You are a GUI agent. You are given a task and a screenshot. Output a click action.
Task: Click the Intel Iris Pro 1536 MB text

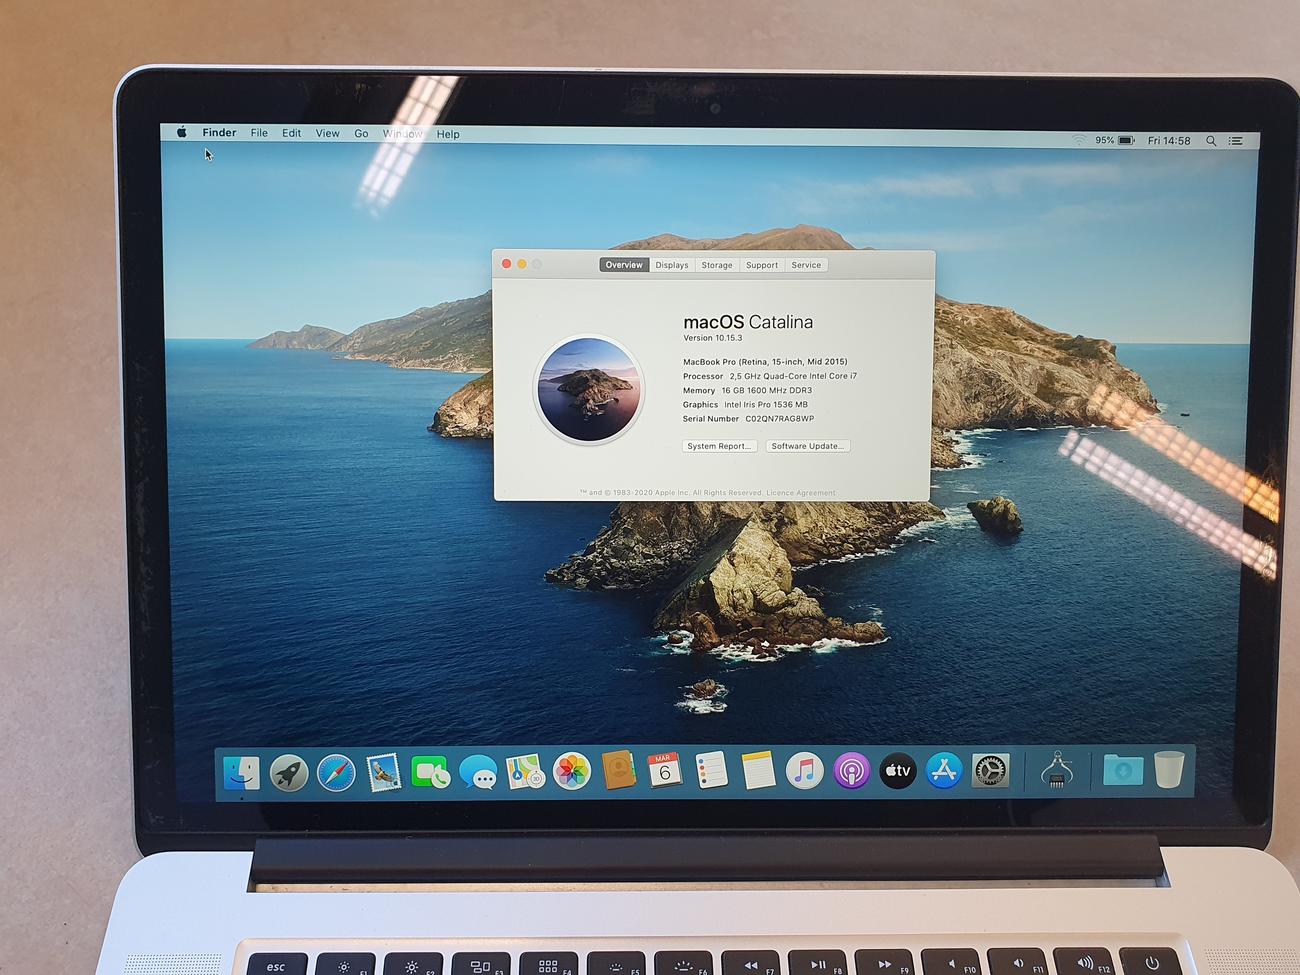(x=766, y=405)
